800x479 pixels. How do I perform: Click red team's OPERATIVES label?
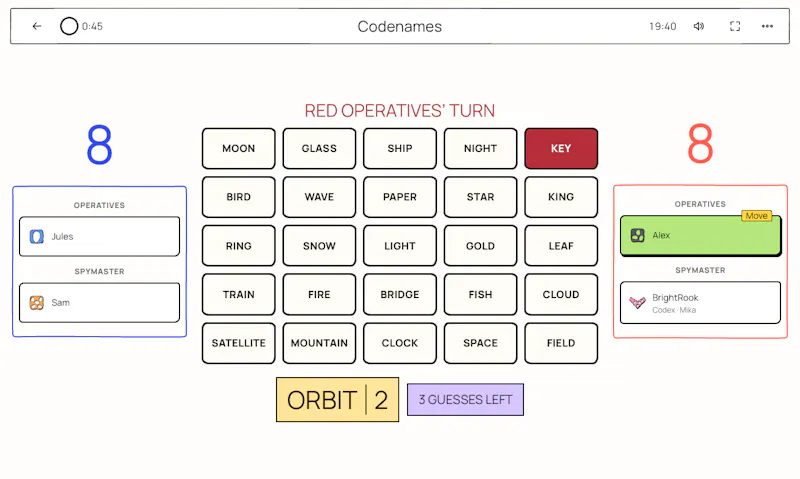tap(700, 204)
